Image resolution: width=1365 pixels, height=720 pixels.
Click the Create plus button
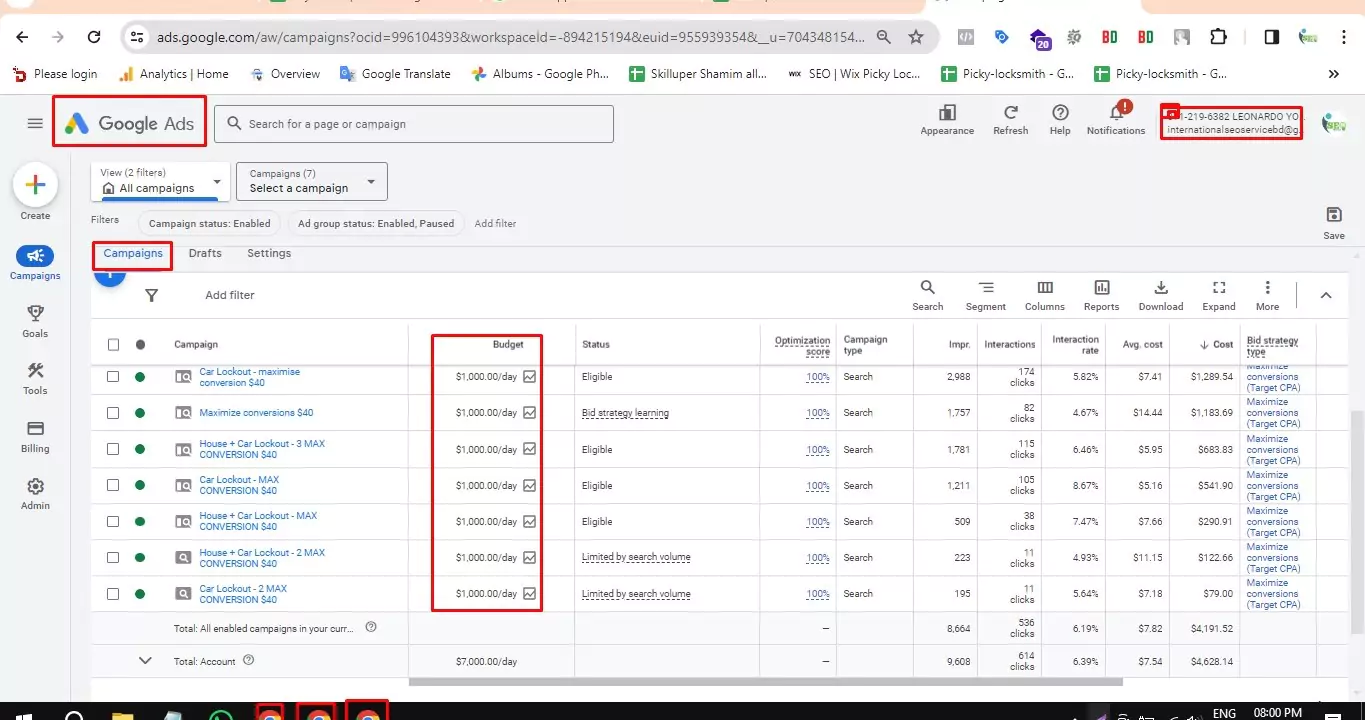click(35, 185)
